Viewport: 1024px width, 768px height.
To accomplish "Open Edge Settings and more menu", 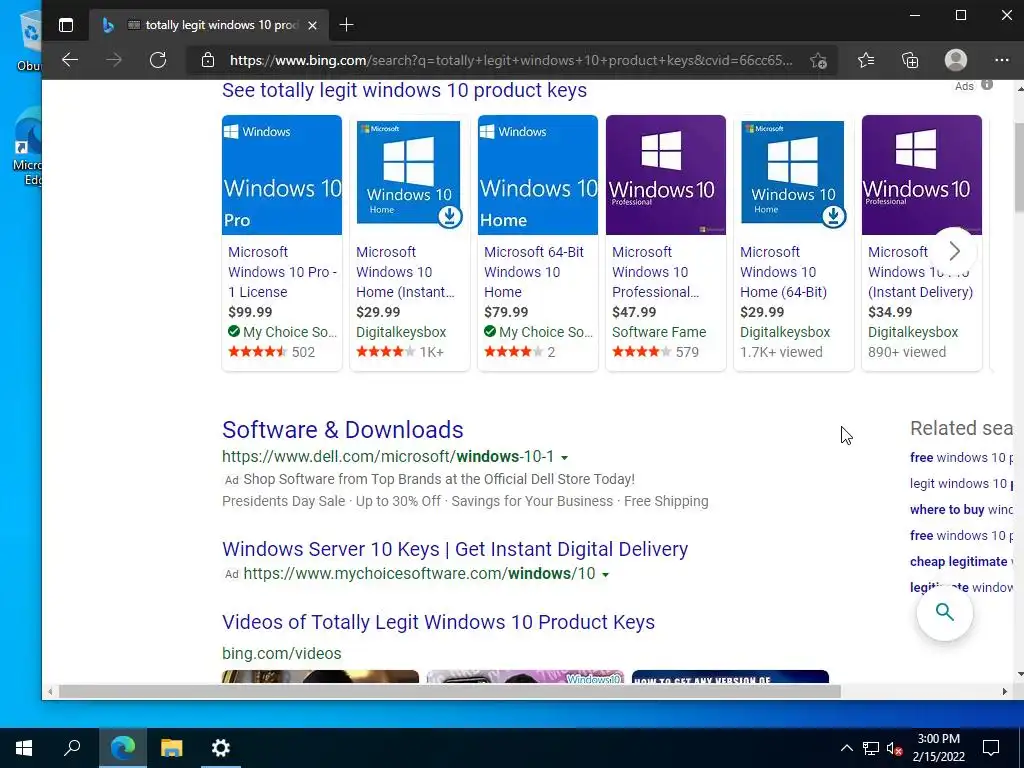I will (1002, 60).
